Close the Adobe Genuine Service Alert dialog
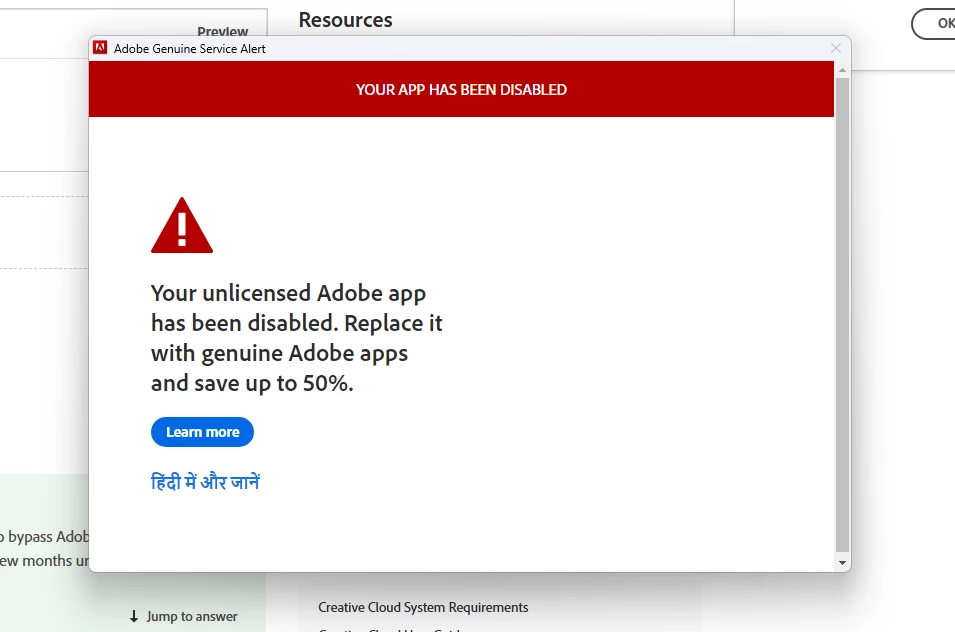955x632 pixels. (836, 48)
